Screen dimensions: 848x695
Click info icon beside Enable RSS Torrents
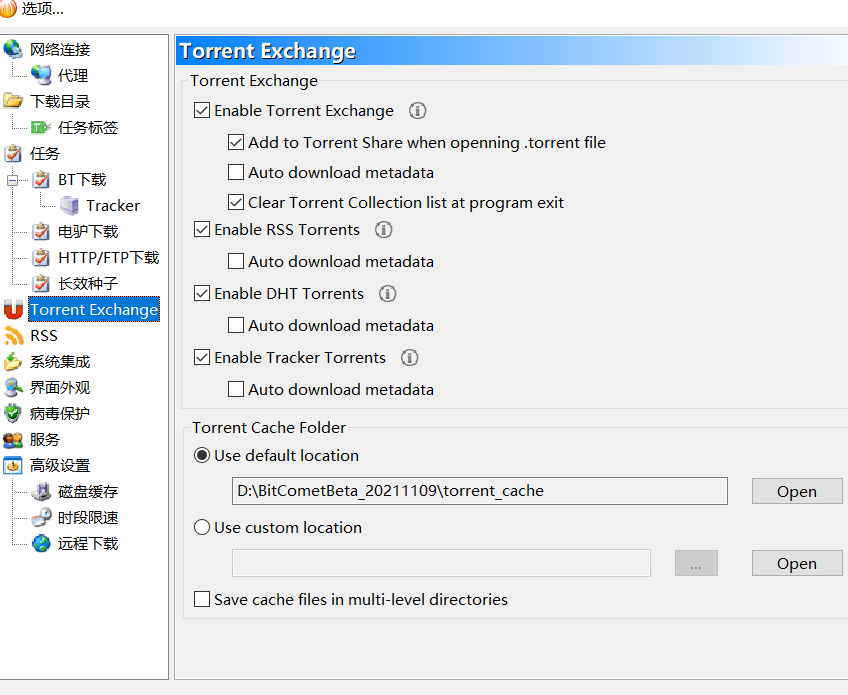383,230
